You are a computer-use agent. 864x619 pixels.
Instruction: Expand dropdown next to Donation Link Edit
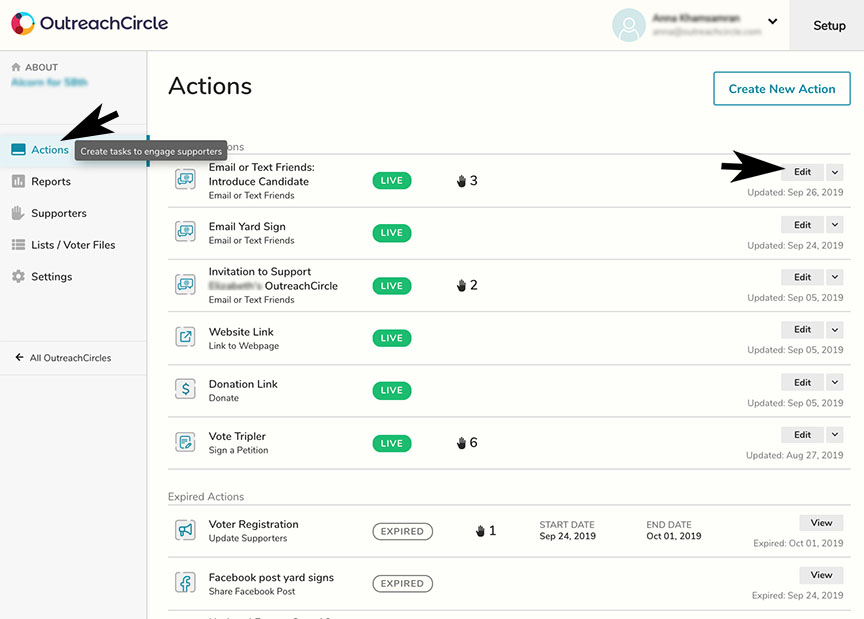tap(835, 382)
